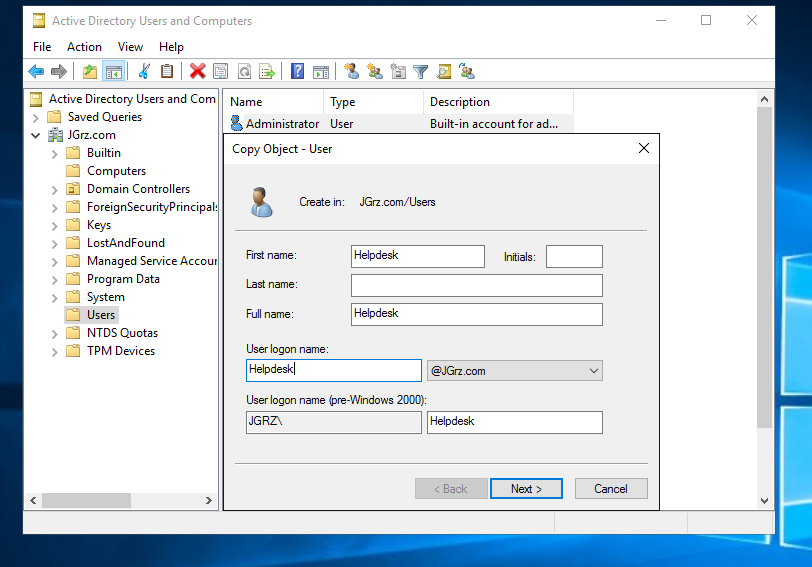
Task: Open the File menu
Action: coord(42,47)
